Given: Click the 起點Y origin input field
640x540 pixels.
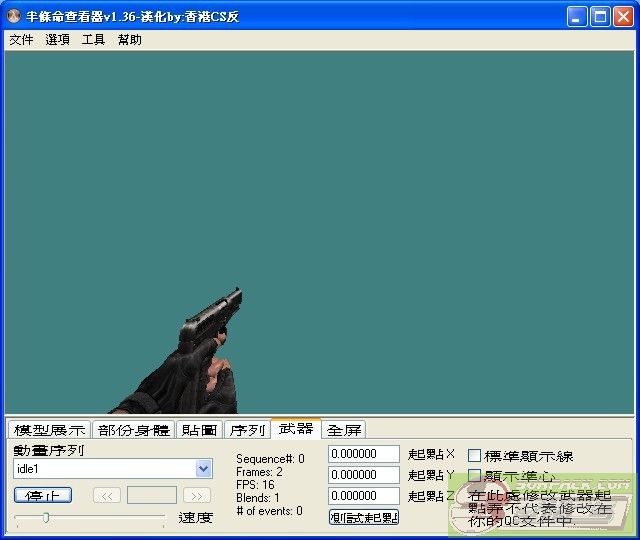Looking at the screenshot, I should [x=364, y=475].
